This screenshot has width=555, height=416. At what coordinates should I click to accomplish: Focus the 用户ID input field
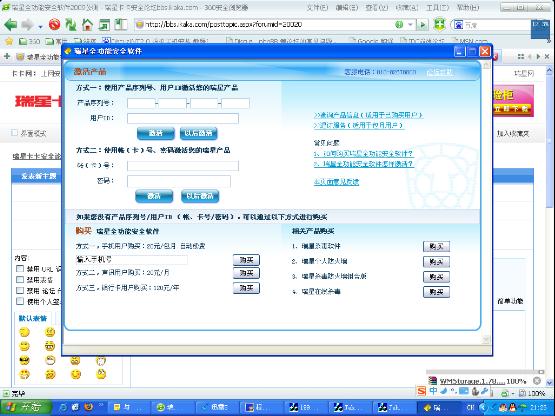click(x=183, y=118)
